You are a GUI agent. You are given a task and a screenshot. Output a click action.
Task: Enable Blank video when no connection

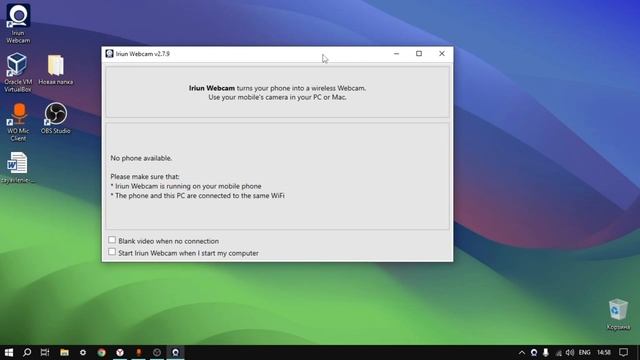[x=112, y=240]
